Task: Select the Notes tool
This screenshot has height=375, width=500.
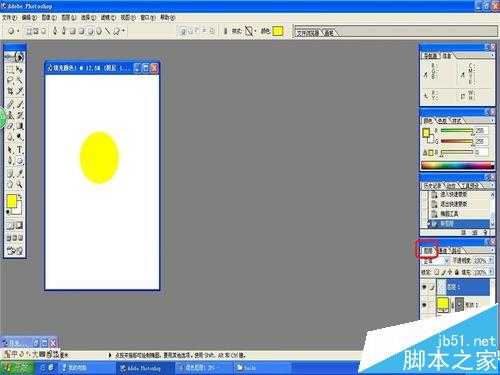Action: point(10,173)
